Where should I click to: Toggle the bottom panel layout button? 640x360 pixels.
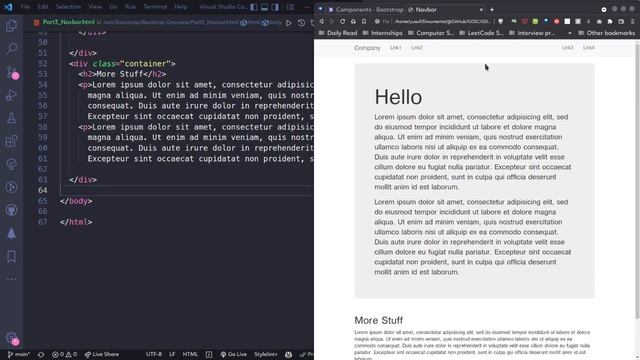tap(264, 7)
